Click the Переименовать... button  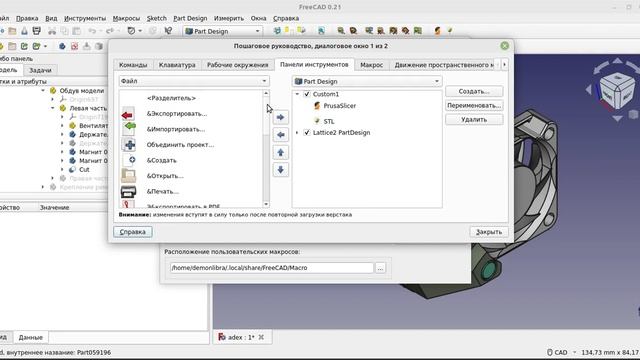click(474, 105)
